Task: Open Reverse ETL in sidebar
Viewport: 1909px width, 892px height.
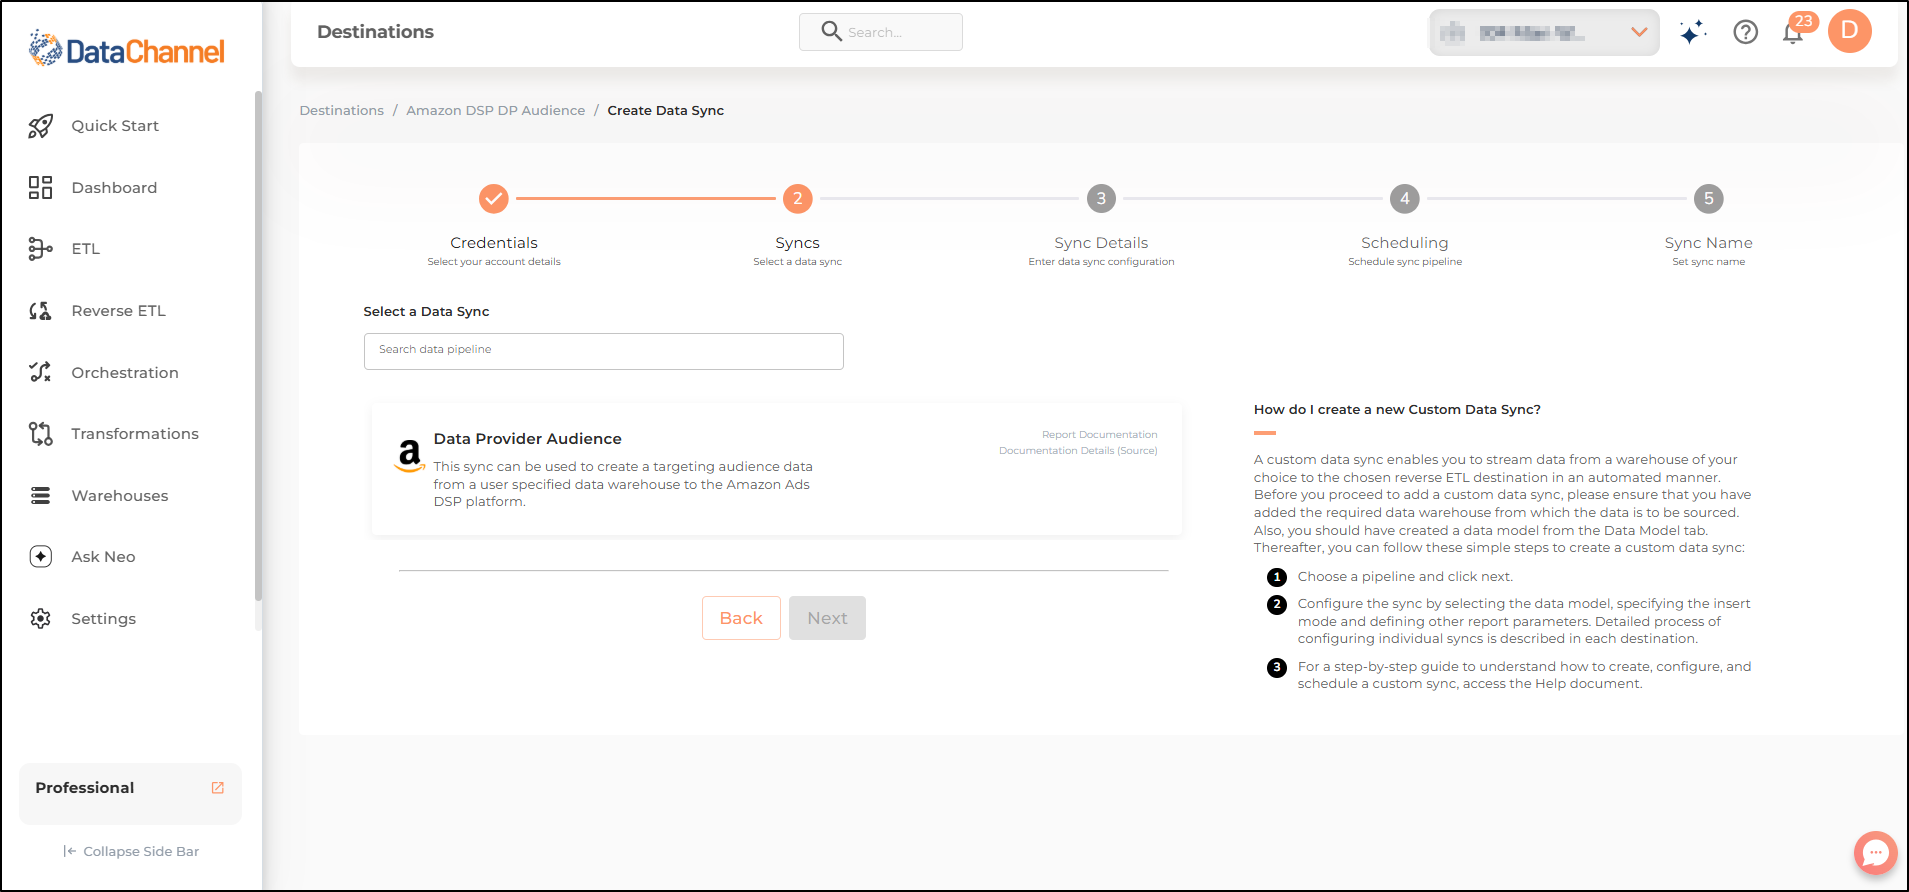Action: [x=118, y=311]
